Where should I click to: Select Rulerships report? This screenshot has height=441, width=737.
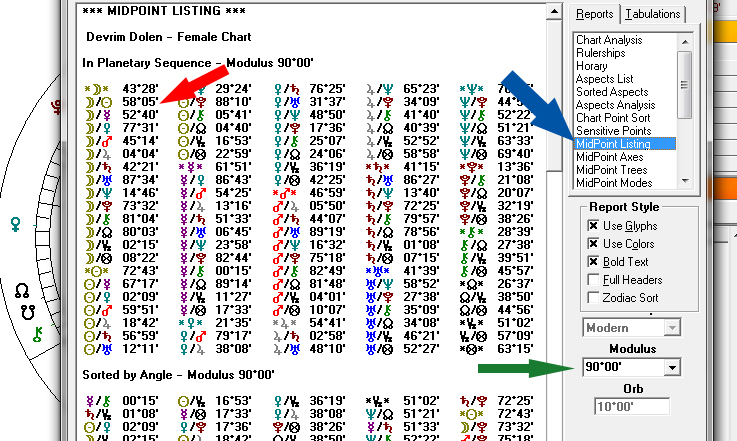coord(601,53)
